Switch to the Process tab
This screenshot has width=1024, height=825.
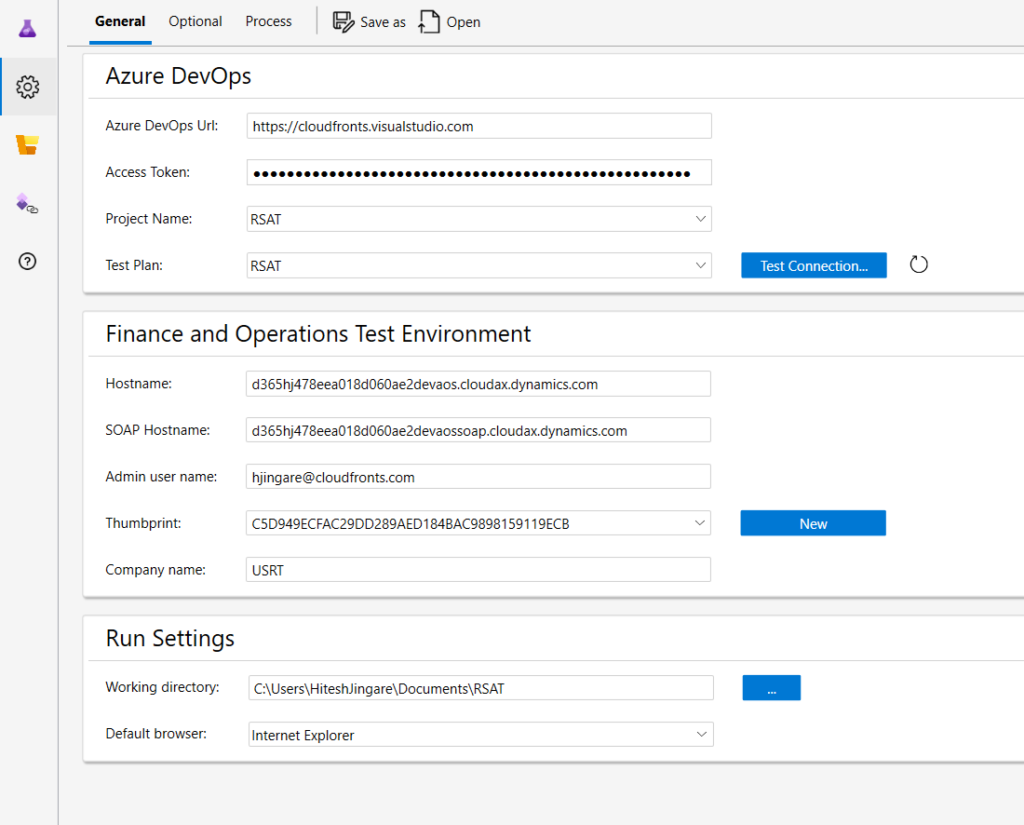pos(268,22)
